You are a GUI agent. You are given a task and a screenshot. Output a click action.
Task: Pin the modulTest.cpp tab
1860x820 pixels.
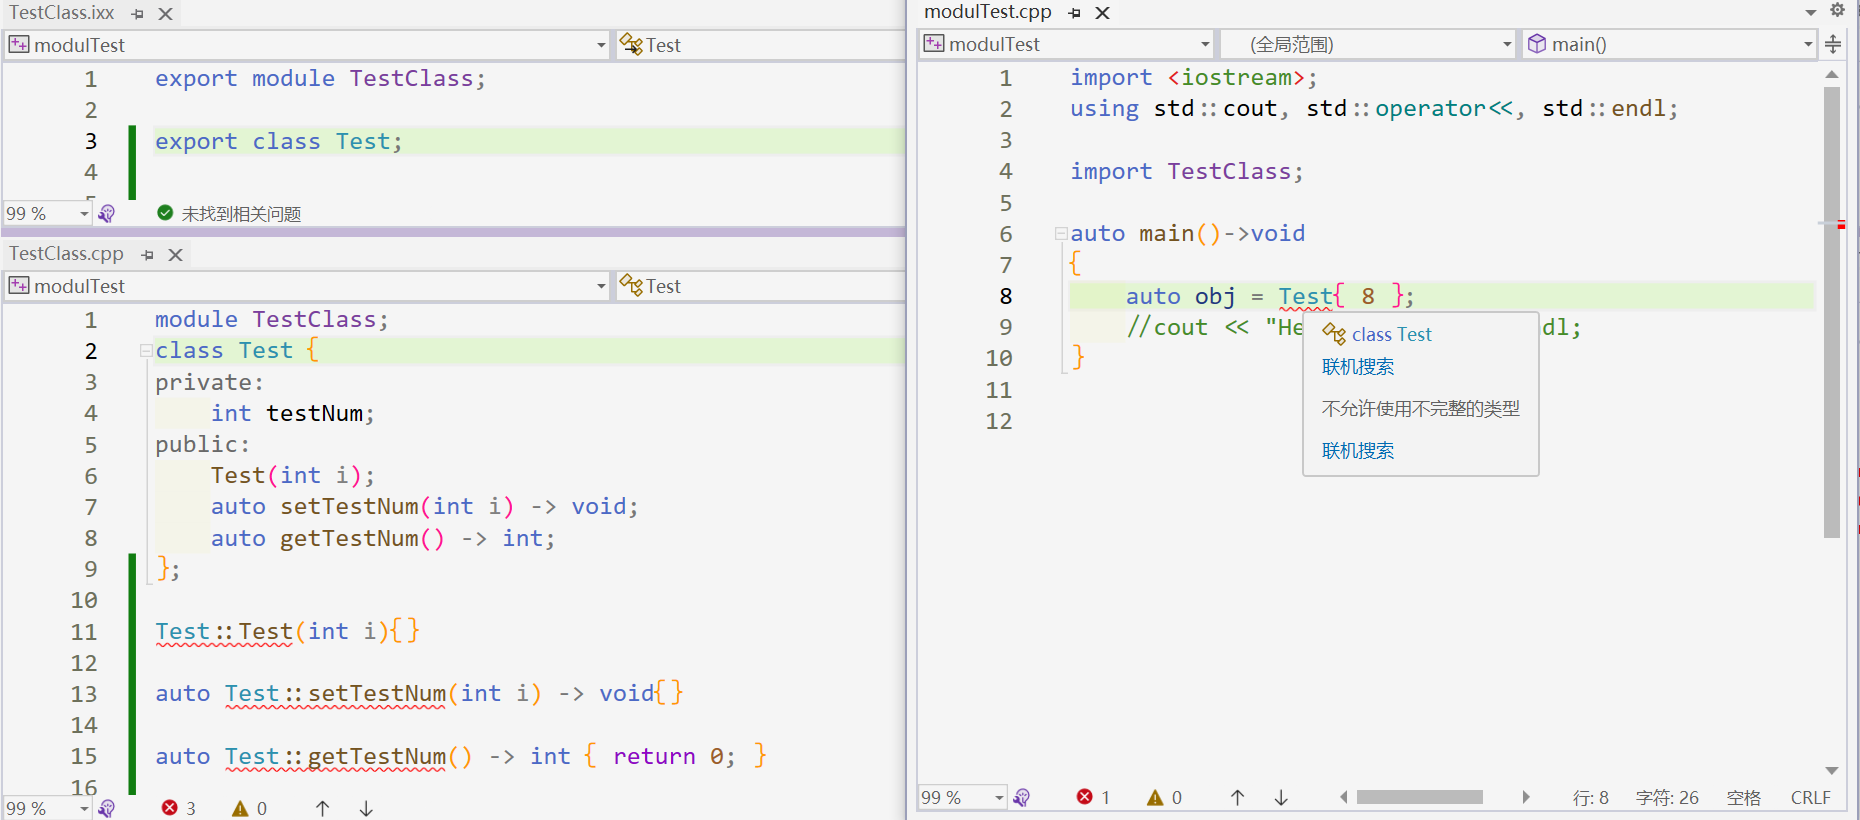click(1075, 13)
